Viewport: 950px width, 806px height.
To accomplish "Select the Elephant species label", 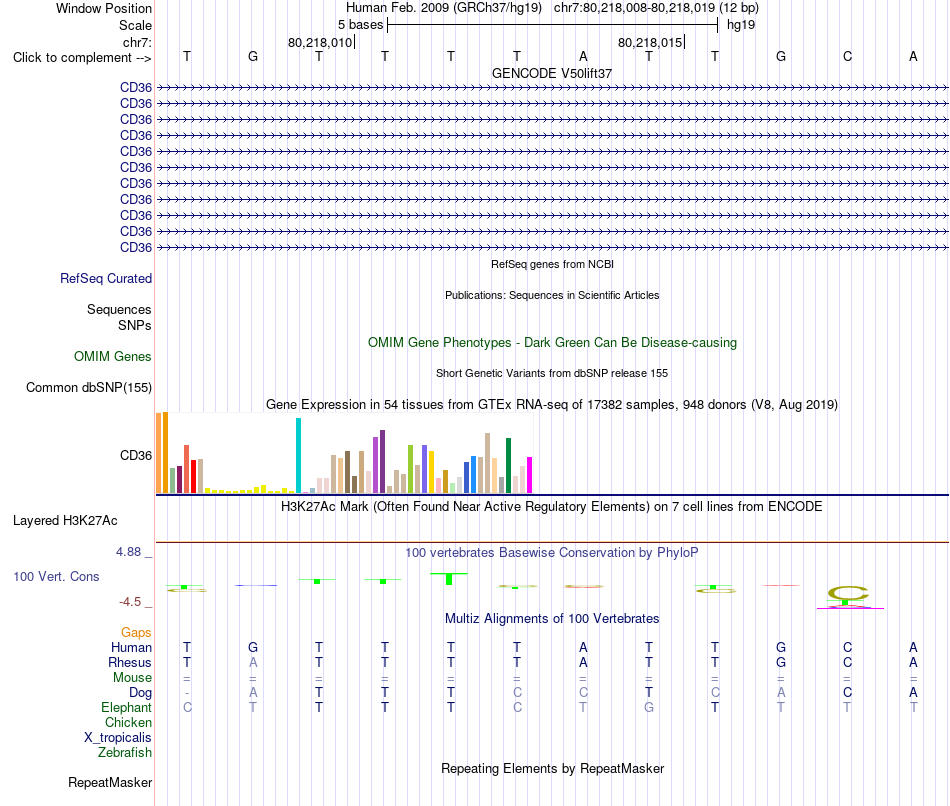I will pyautogui.click(x=127, y=707).
